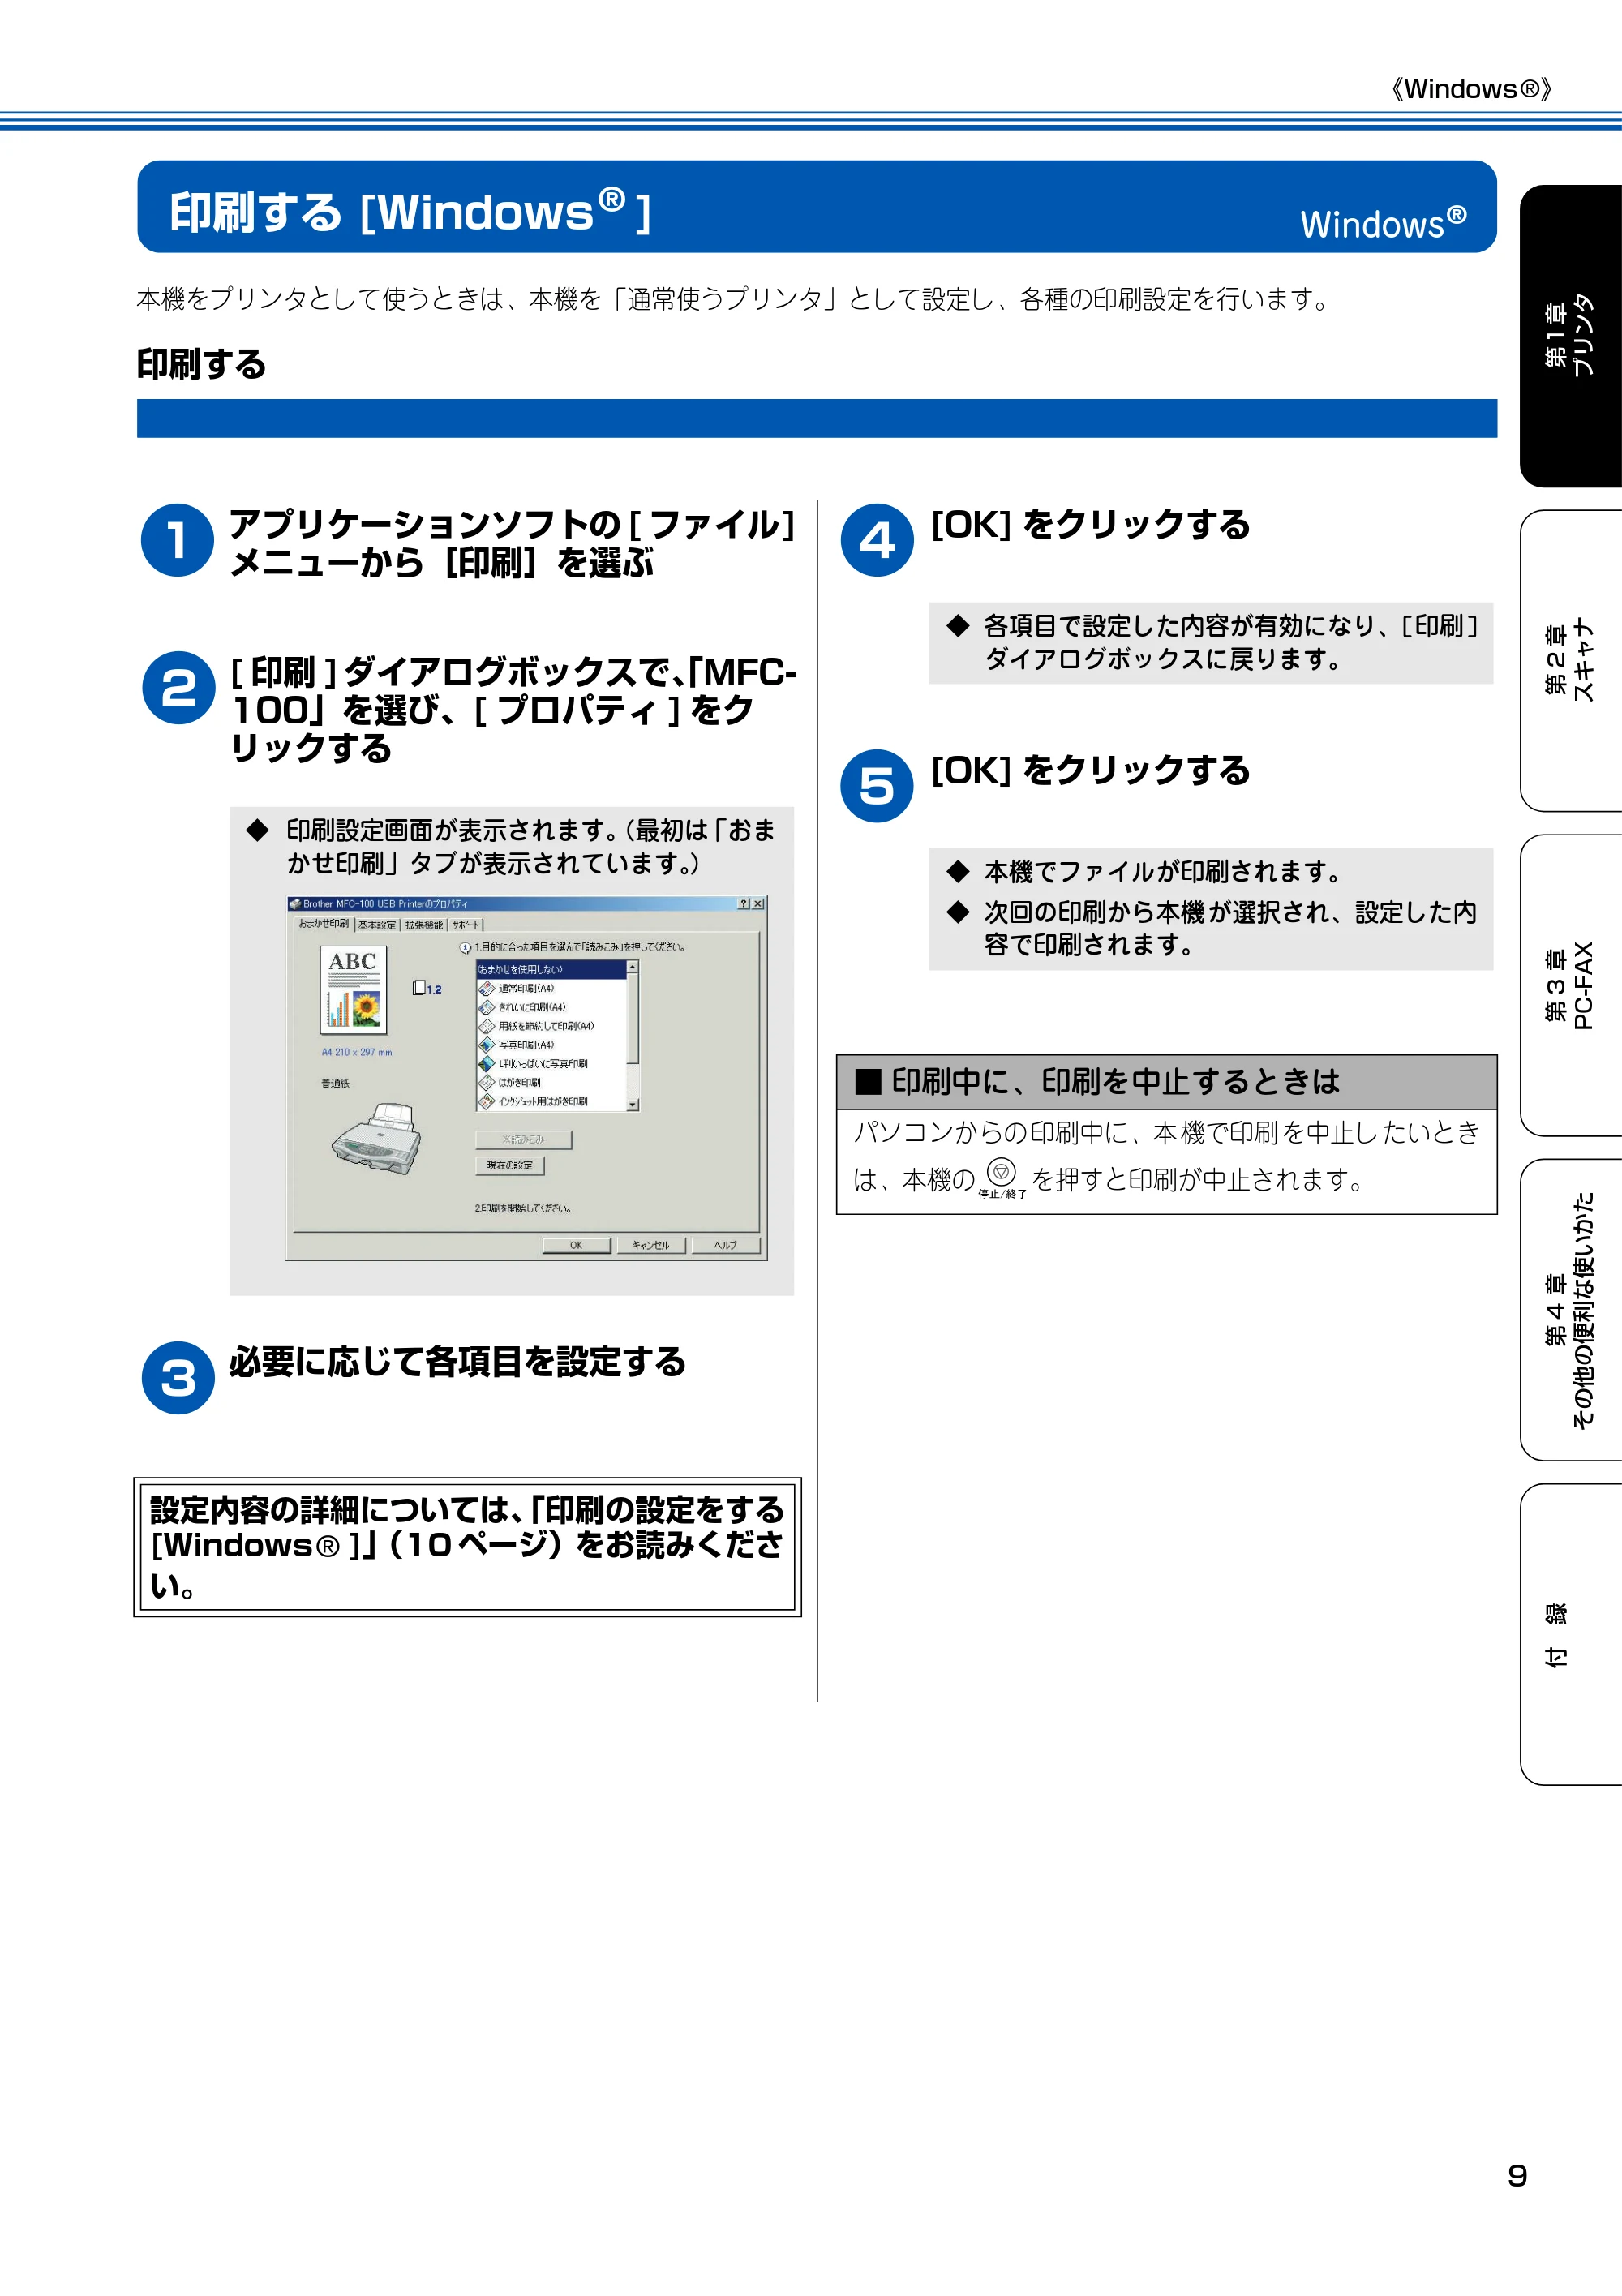
Task: Switch to the サポート tab
Action: [466, 926]
